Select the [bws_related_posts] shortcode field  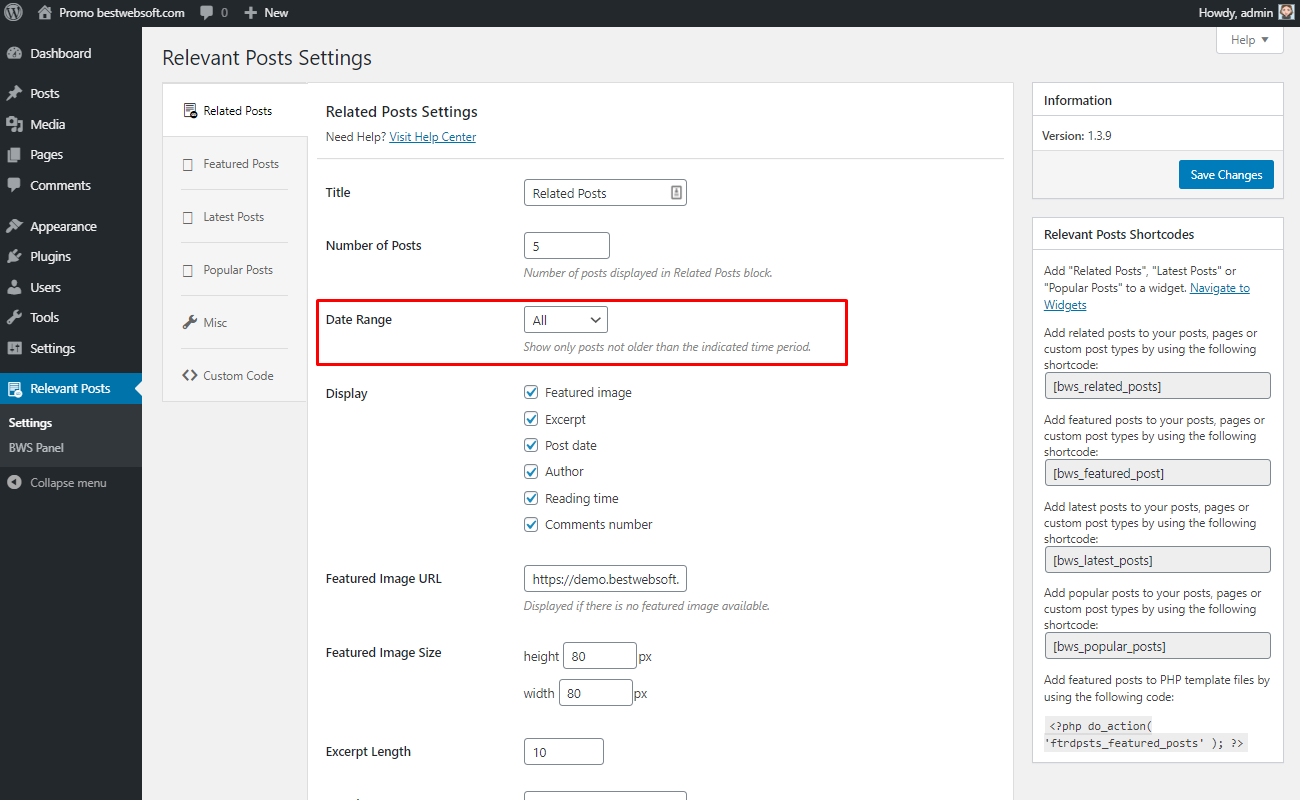pos(1157,386)
